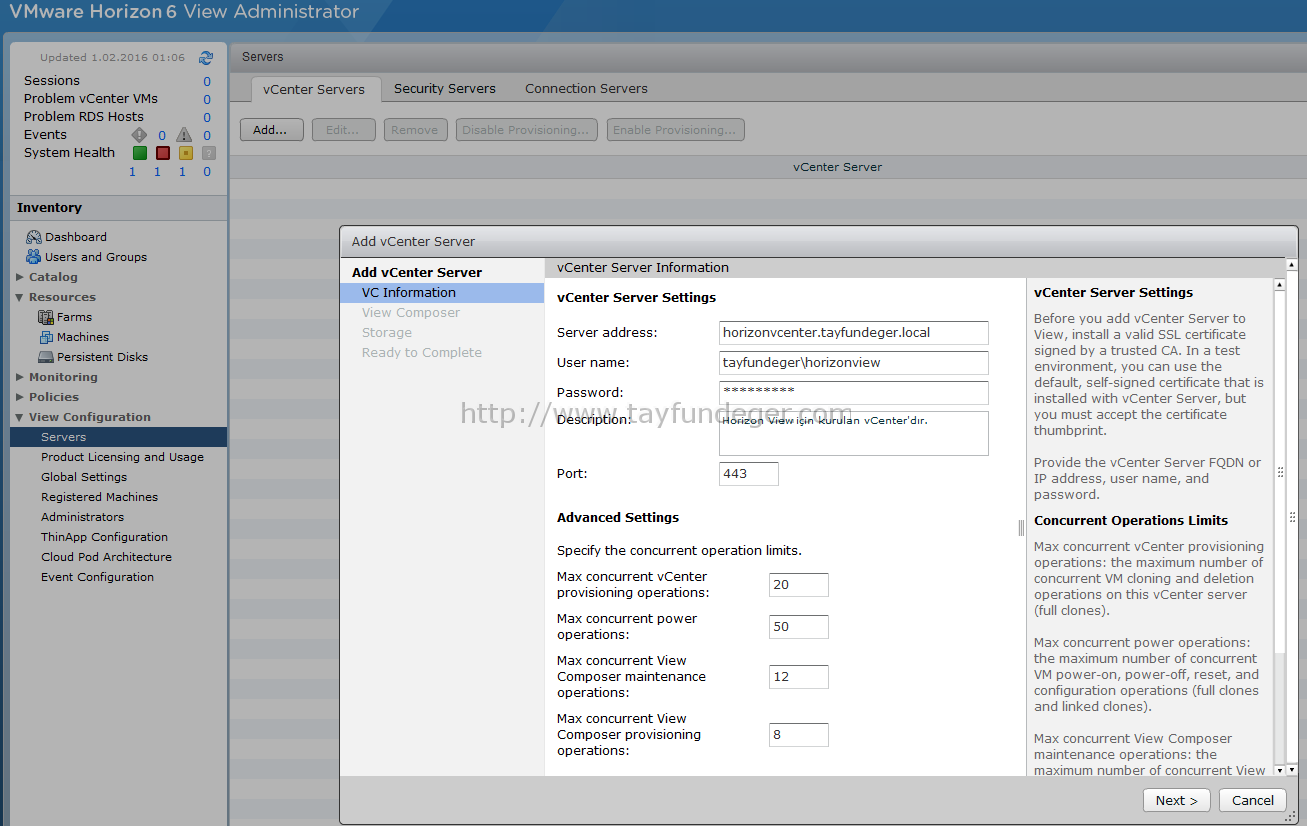Expand the Policies tree node

pyautogui.click(x=20, y=397)
